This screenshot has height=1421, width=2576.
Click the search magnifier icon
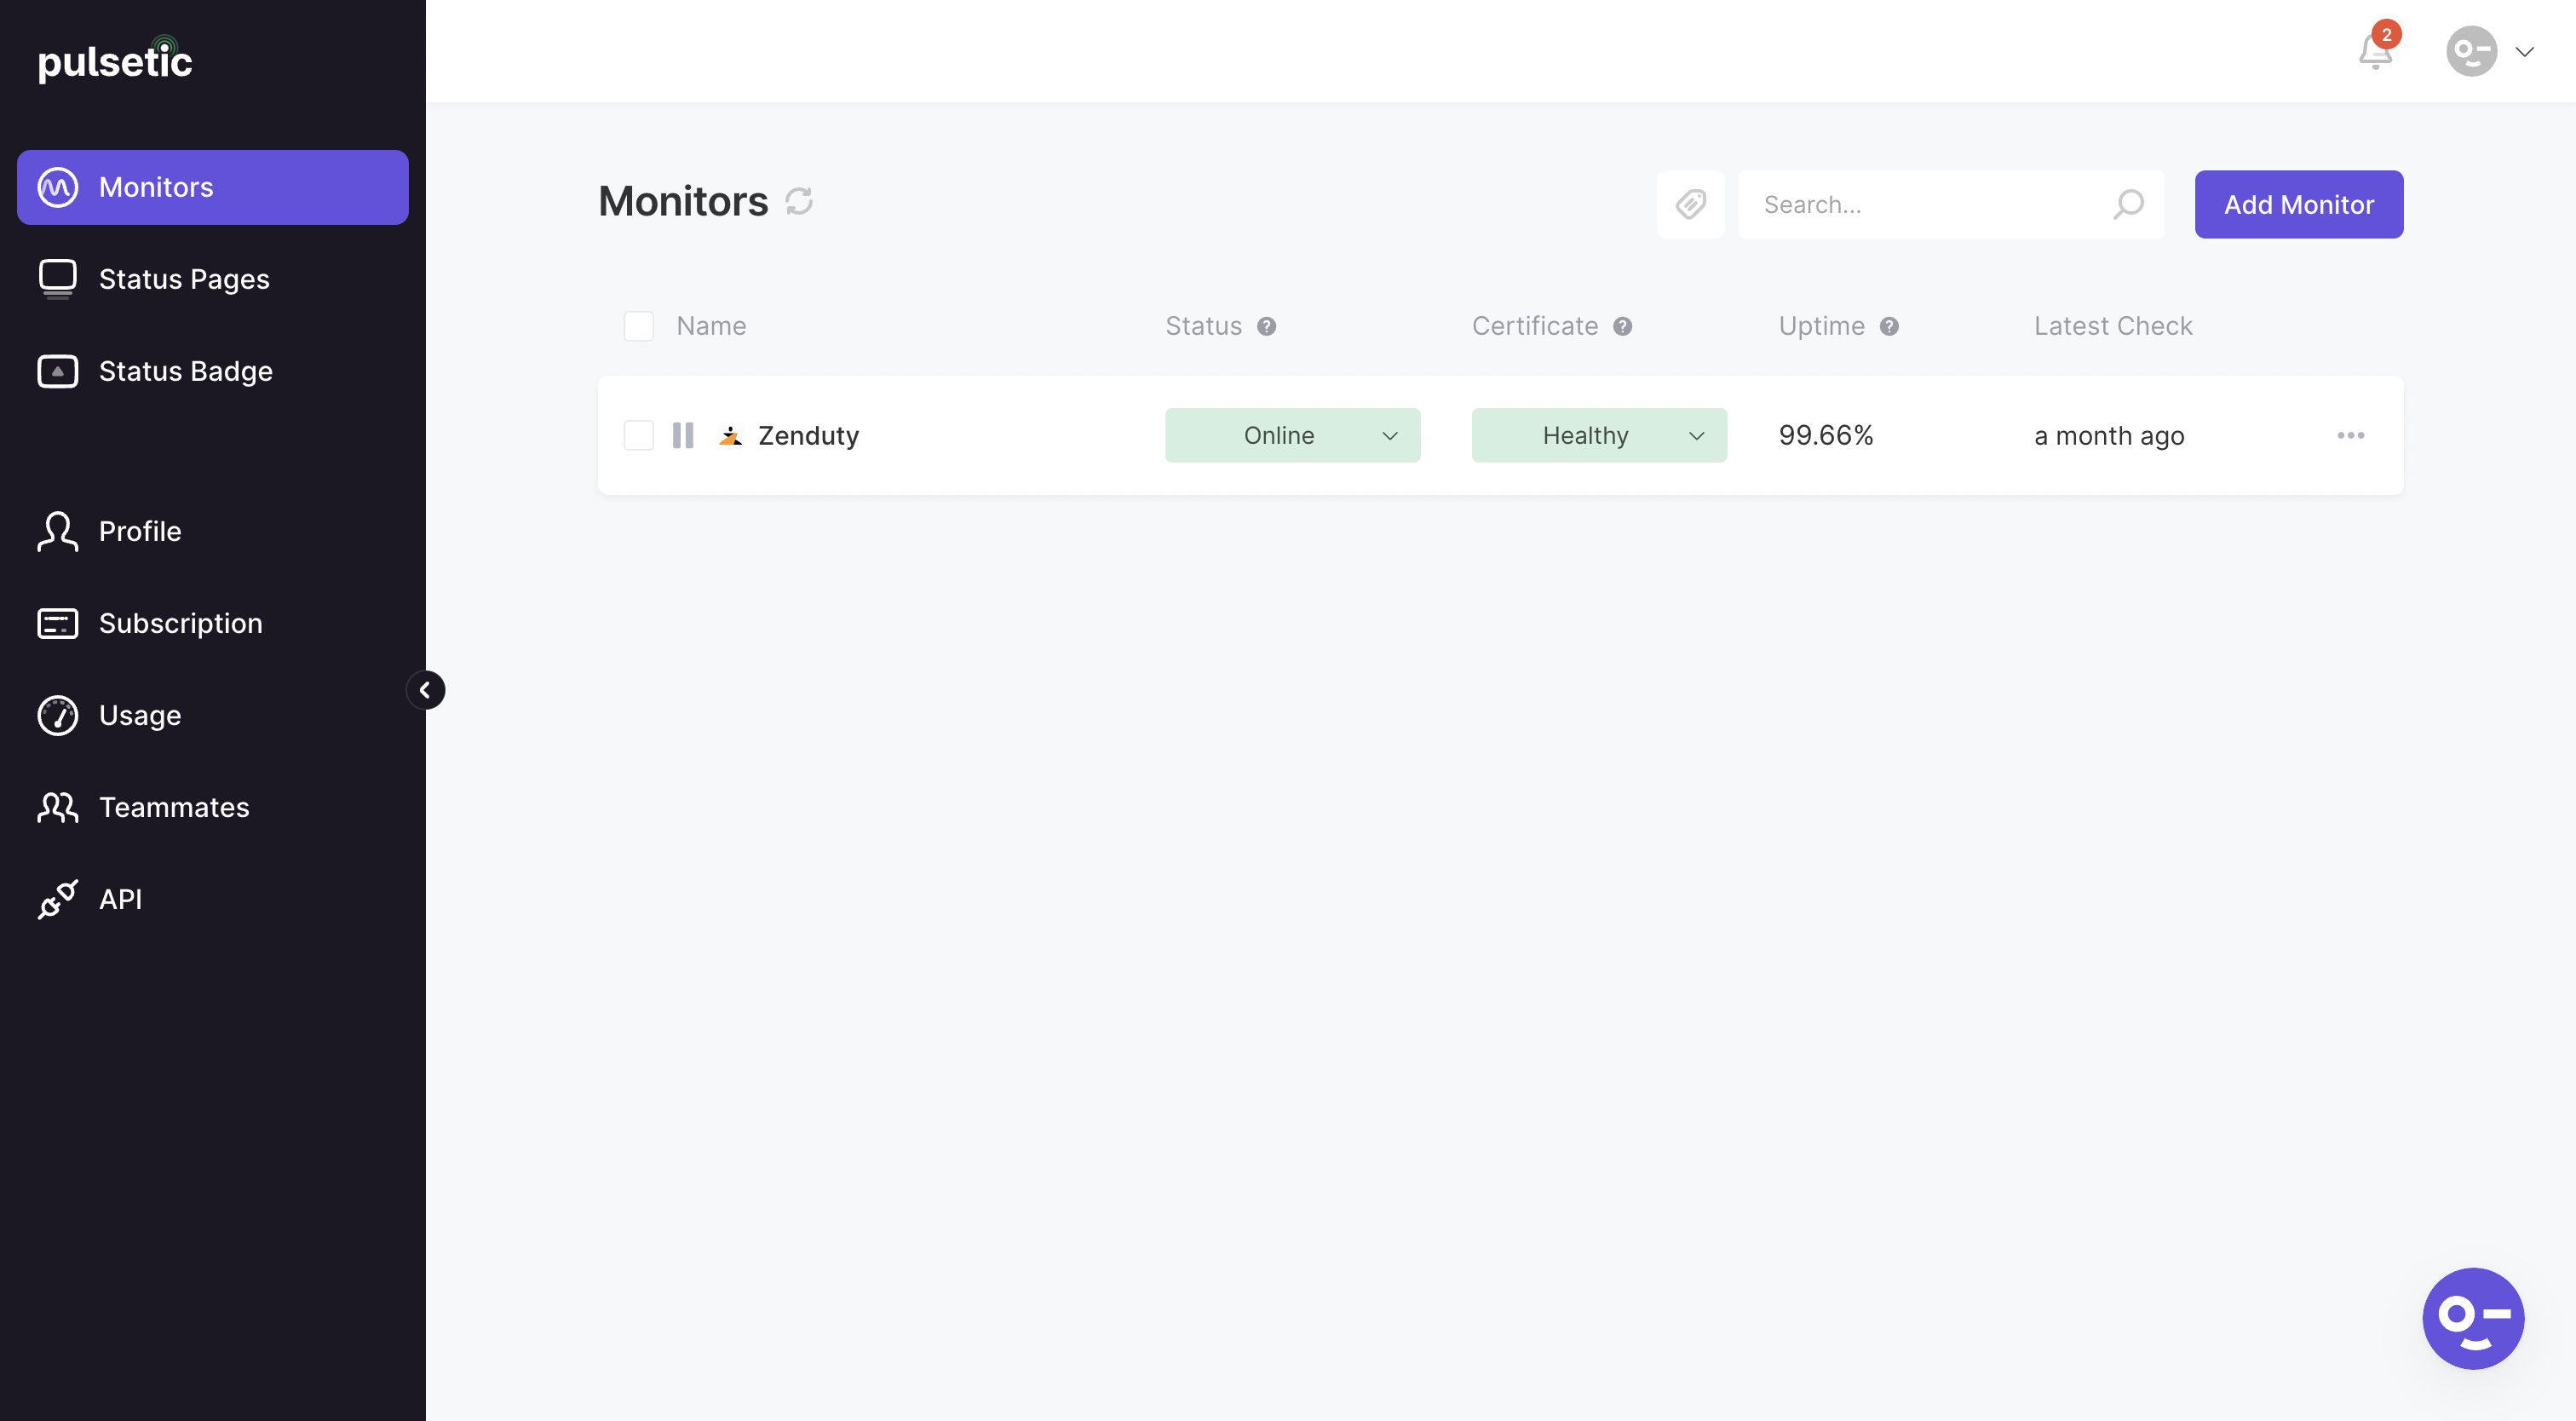[2128, 204]
